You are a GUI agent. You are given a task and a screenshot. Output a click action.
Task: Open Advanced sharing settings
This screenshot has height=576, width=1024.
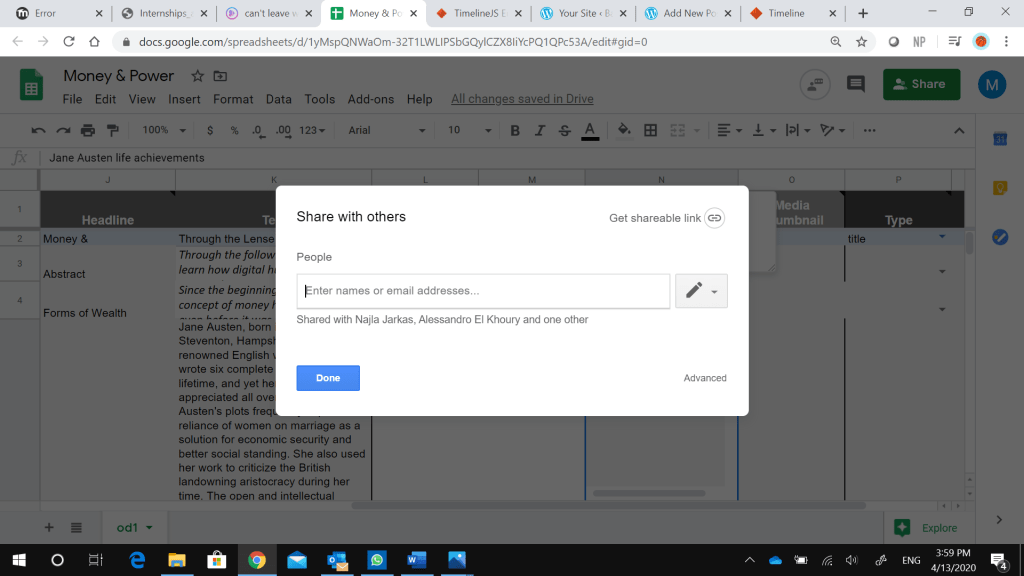(x=705, y=378)
